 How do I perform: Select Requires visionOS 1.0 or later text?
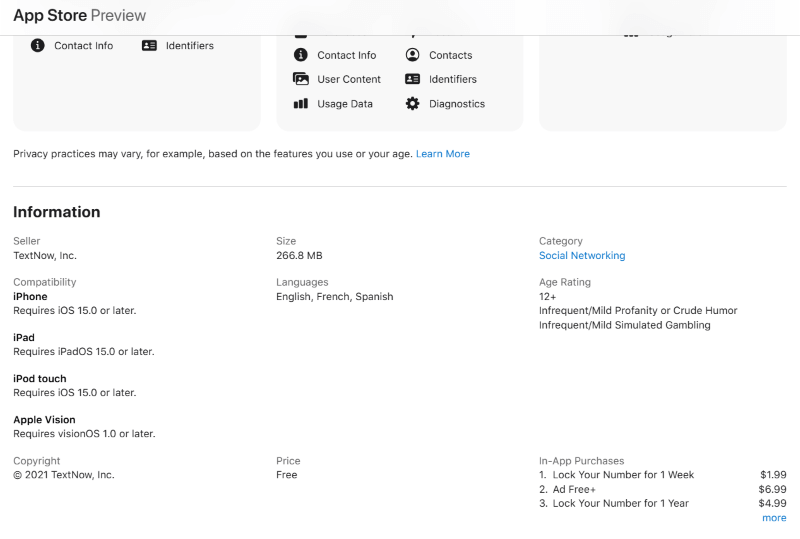pos(84,434)
